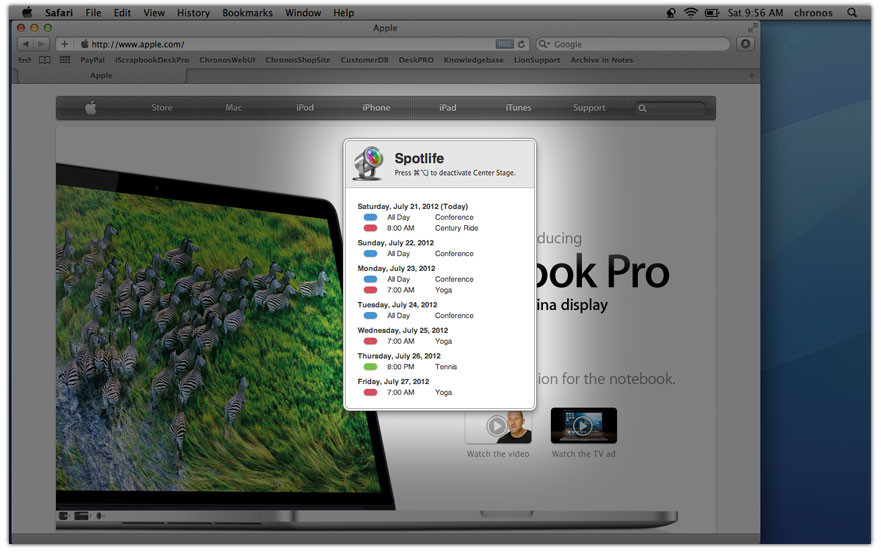Open the View menu
The height and width of the screenshot is (552, 881).
pyautogui.click(x=154, y=12)
